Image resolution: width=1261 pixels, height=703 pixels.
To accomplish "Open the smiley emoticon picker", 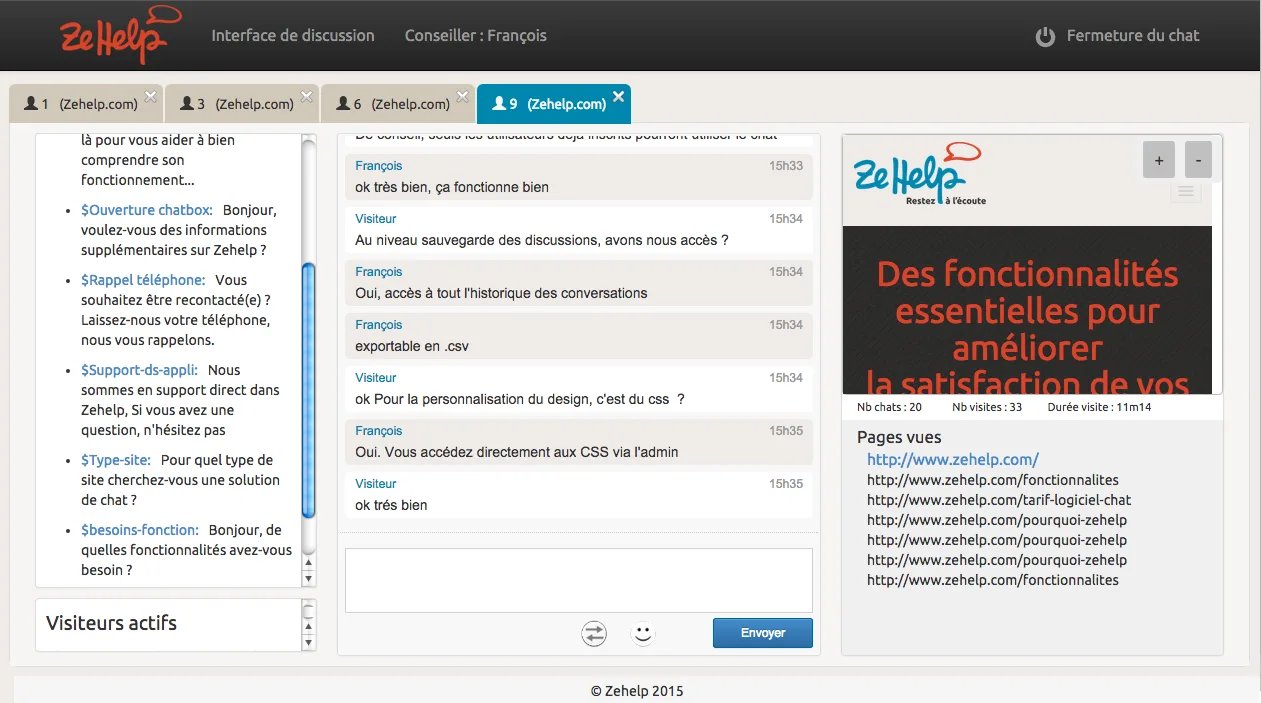I will (x=643, y=633).
